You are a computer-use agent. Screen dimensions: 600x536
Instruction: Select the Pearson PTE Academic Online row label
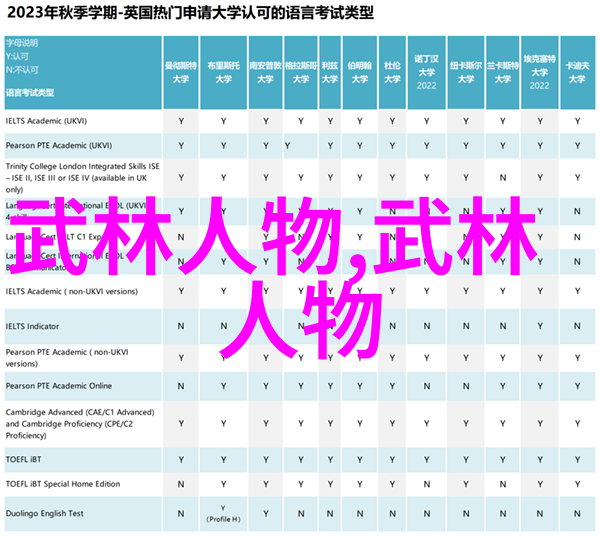click(x=59, y=386)
